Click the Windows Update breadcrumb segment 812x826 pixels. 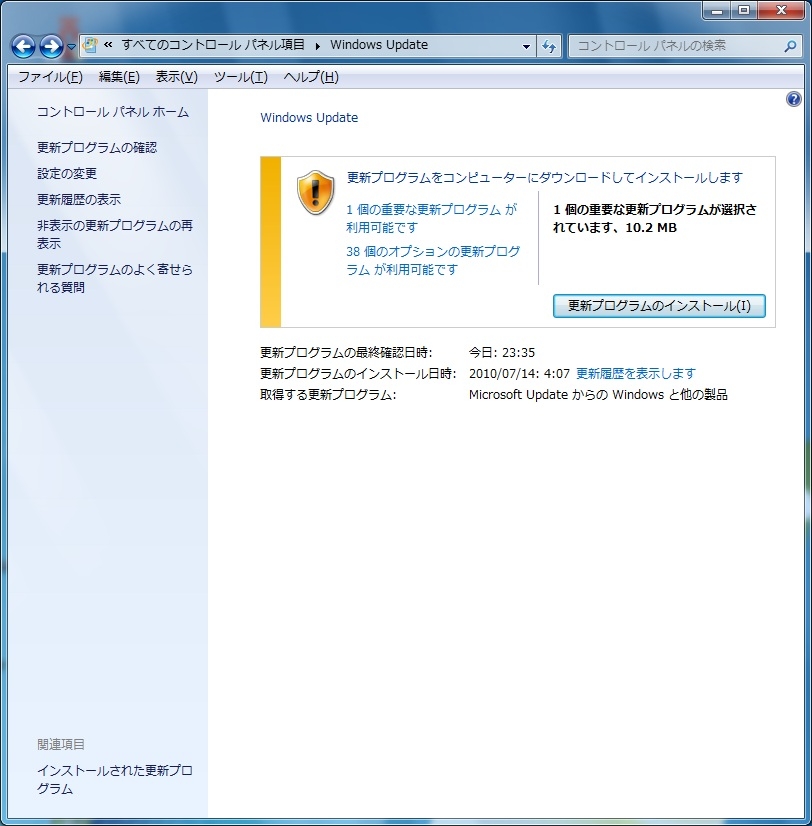pos(379,45)
